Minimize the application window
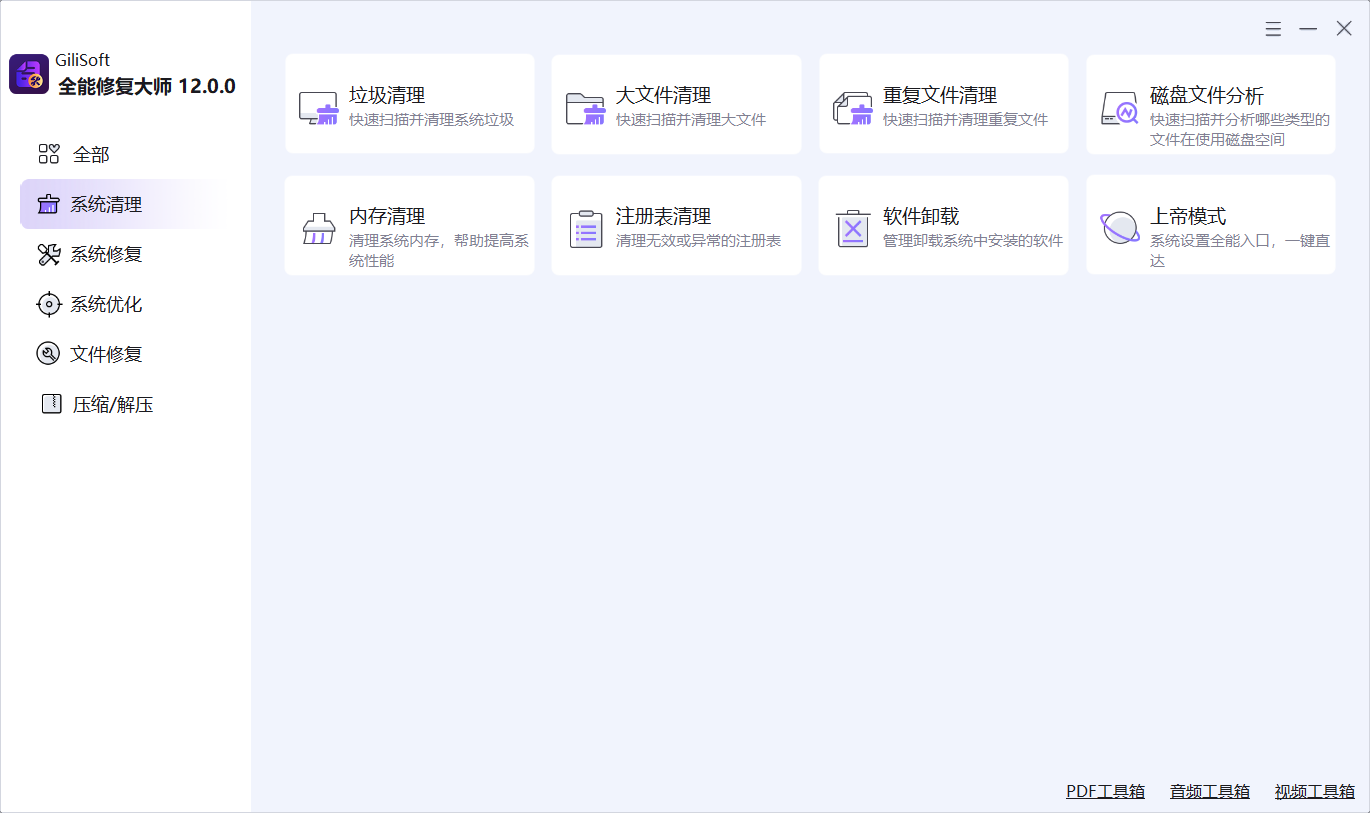The image size is (1370, 813). [1308, 29]
